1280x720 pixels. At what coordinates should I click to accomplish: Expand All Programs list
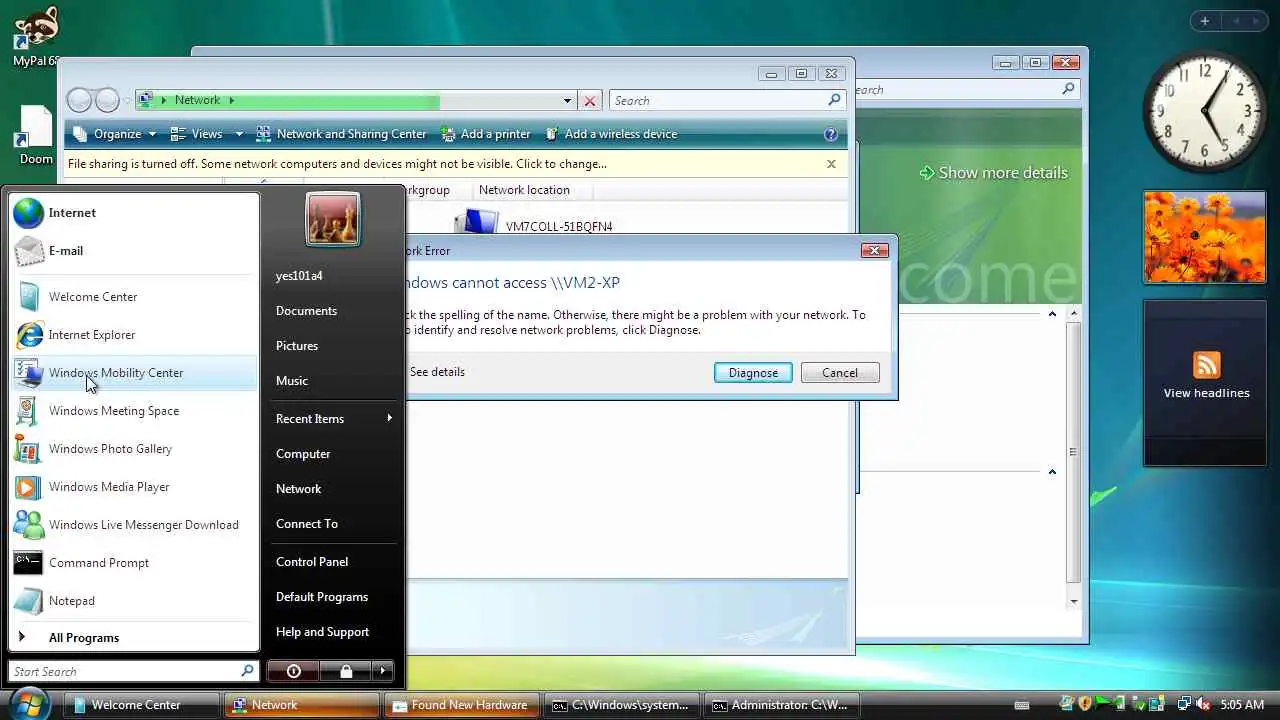(x=133, y=638)
